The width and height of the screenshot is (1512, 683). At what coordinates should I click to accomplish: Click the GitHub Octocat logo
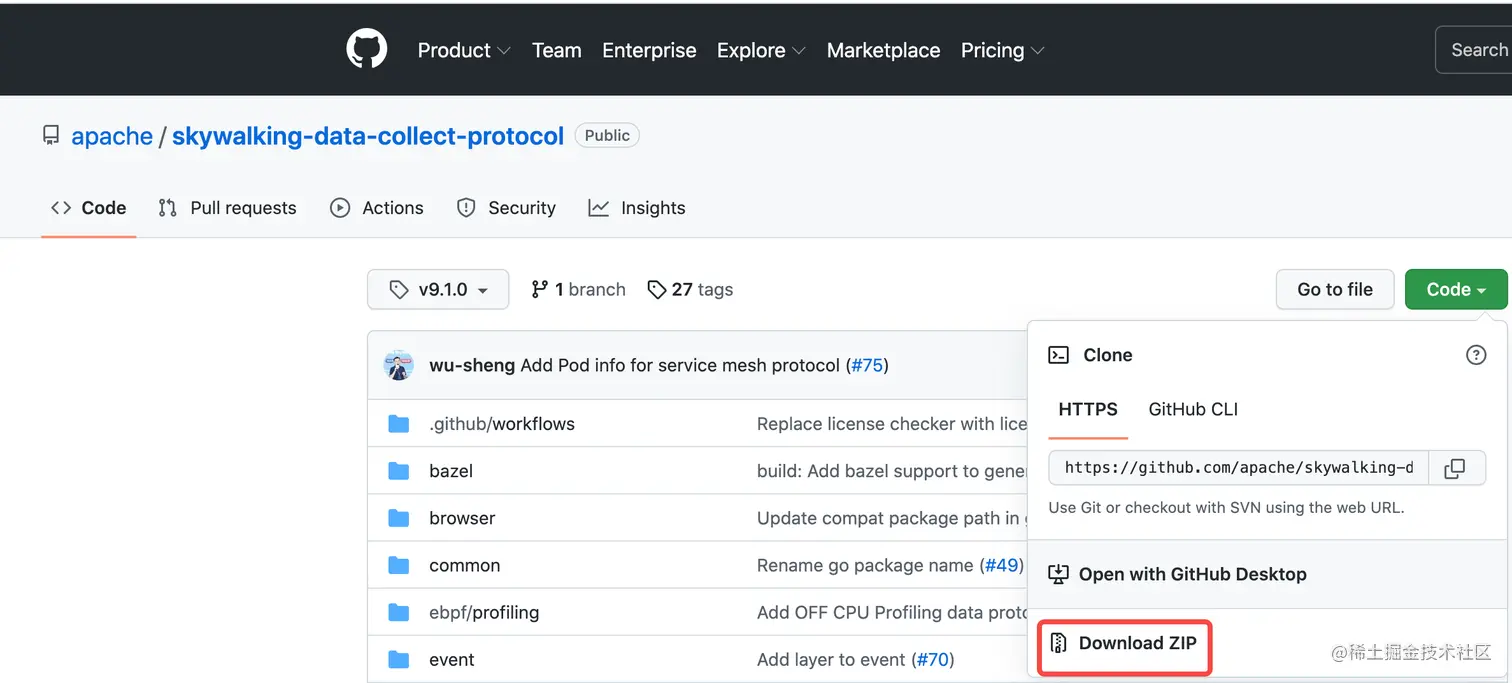(367, 49)
